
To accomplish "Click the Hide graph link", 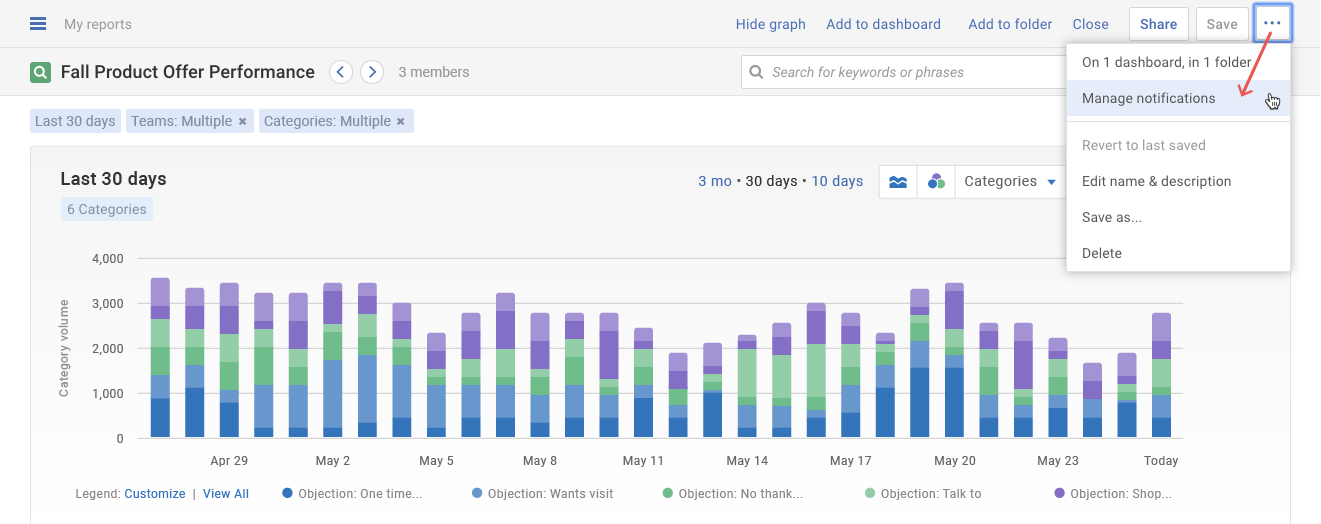I will (x=770, y=24).
